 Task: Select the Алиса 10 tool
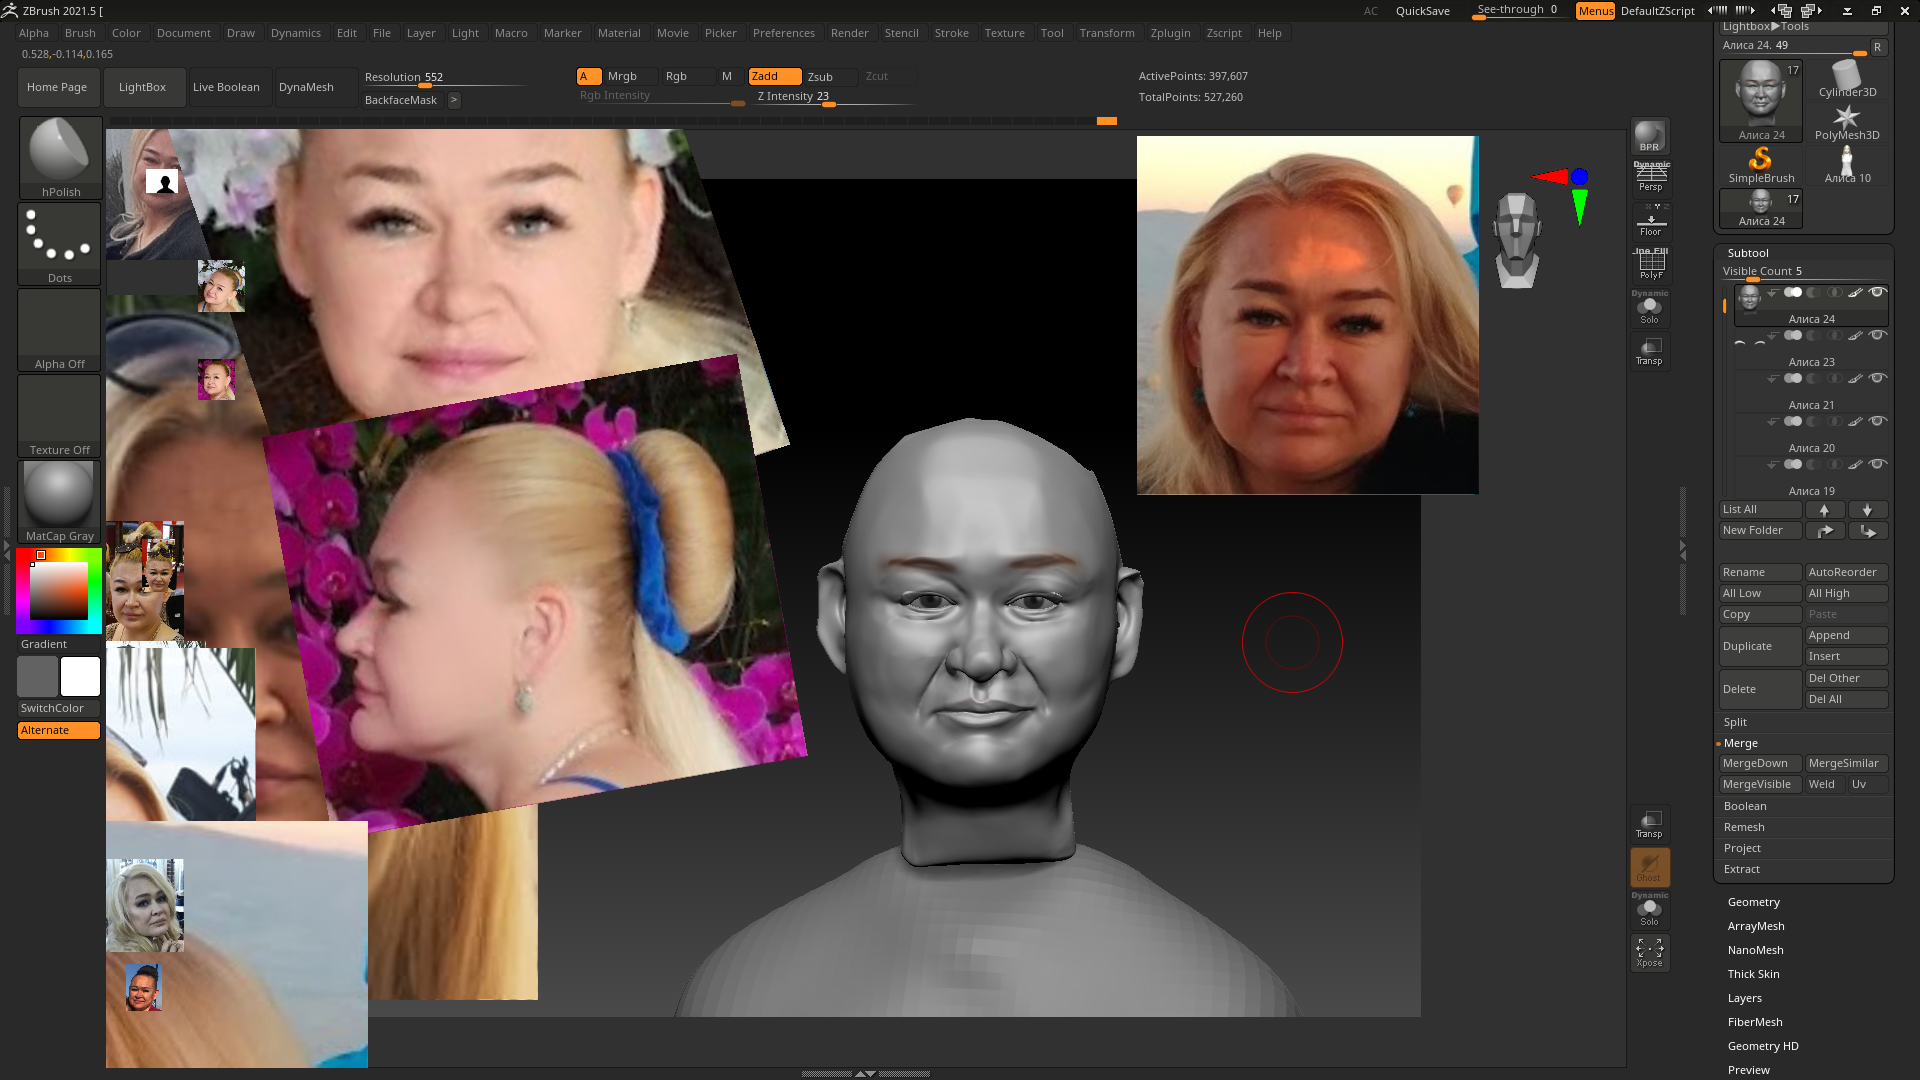pos(1847,165)
